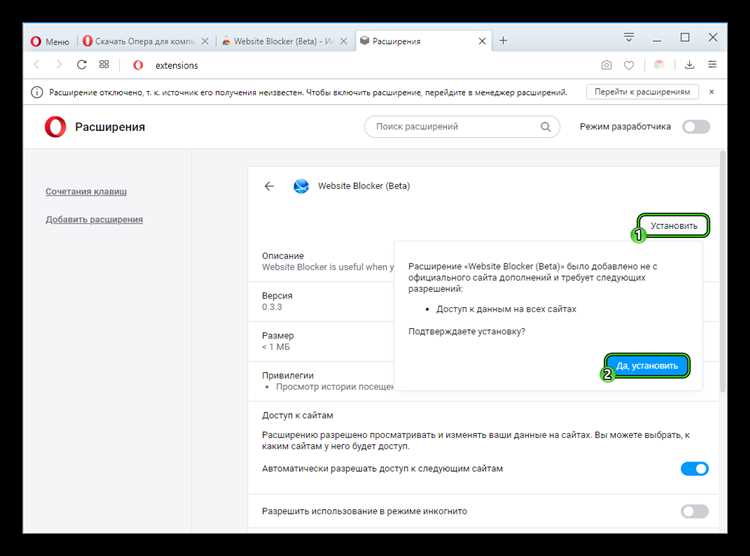
Task: Click size value < 1 МБ
Action: (x=276, y=347)
